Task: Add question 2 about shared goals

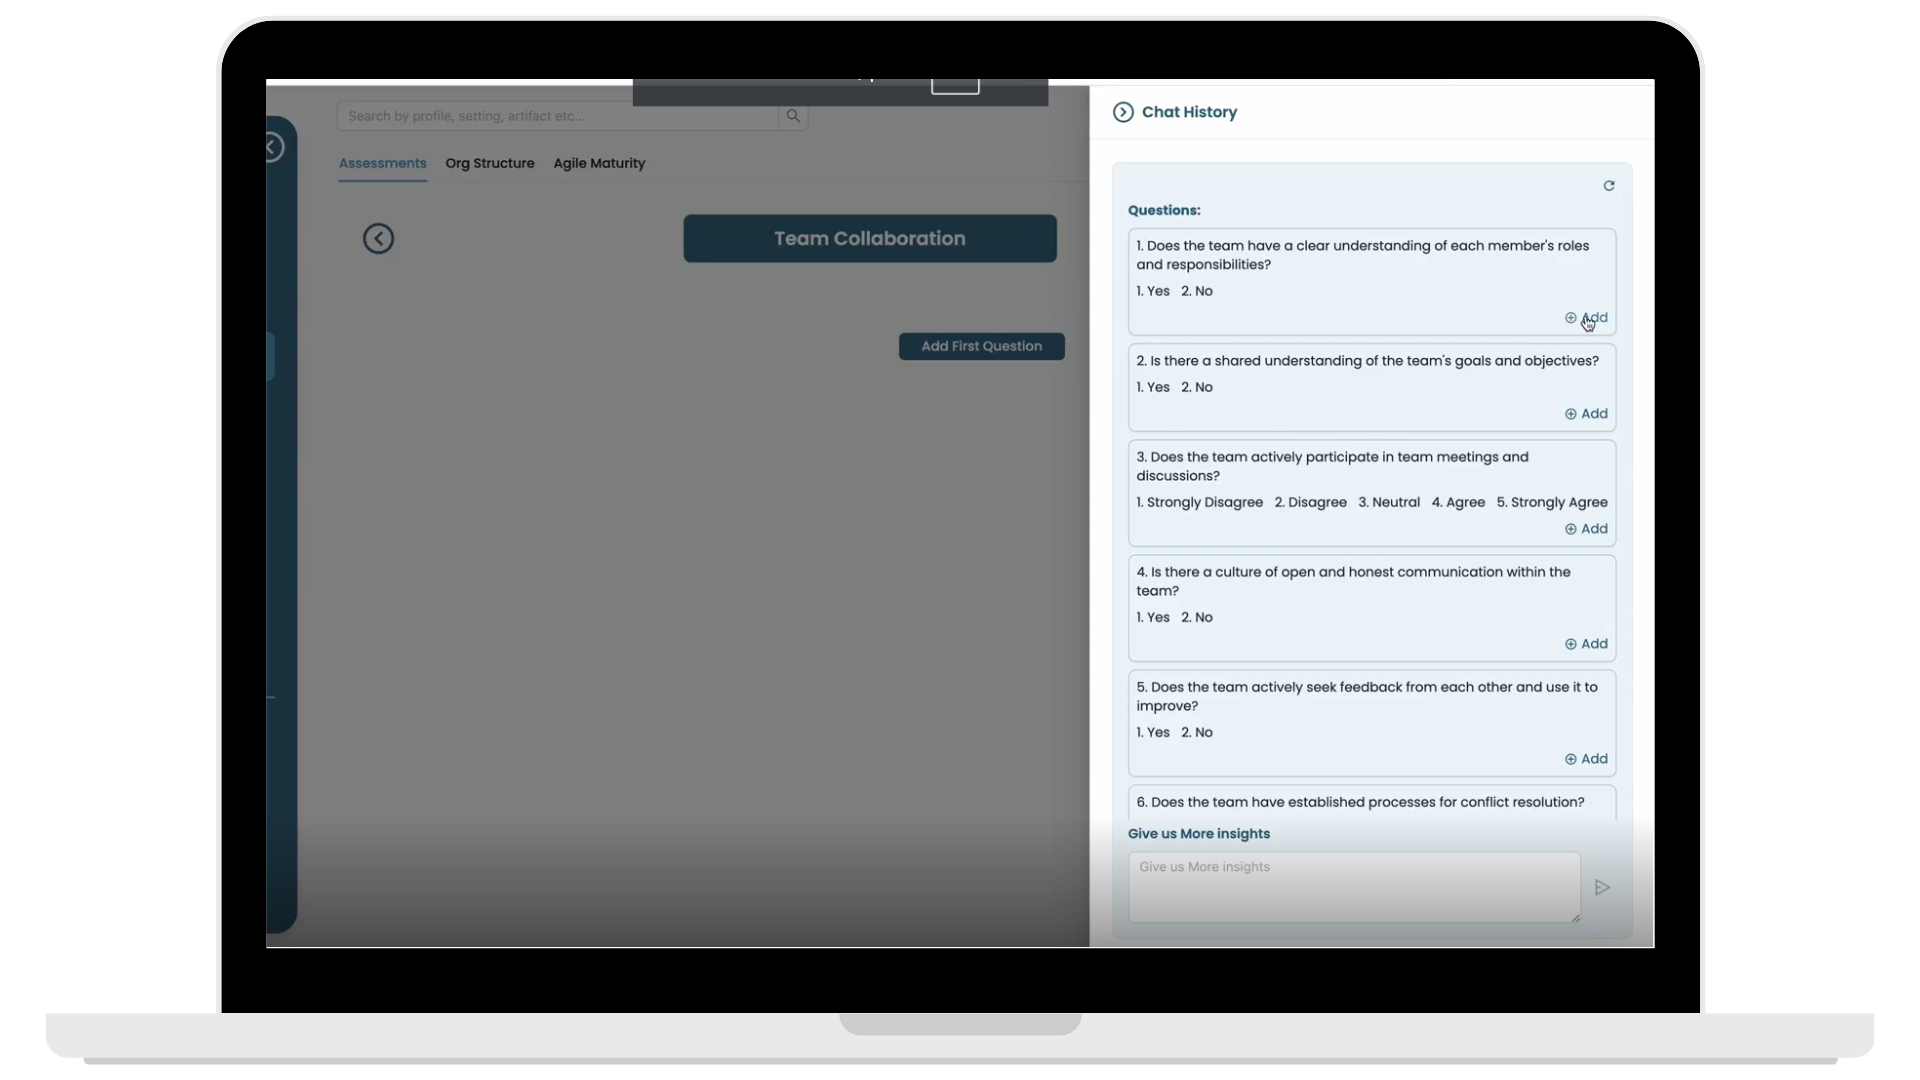Action: (x=1586, y=414)
